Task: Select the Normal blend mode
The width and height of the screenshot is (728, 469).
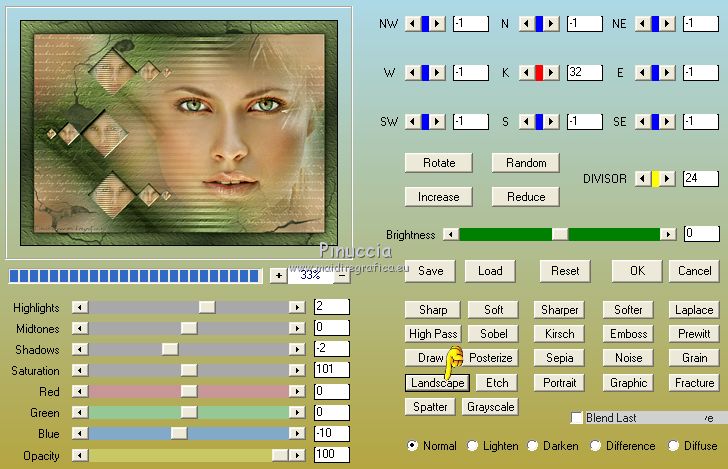Action: tap(412, 446)
